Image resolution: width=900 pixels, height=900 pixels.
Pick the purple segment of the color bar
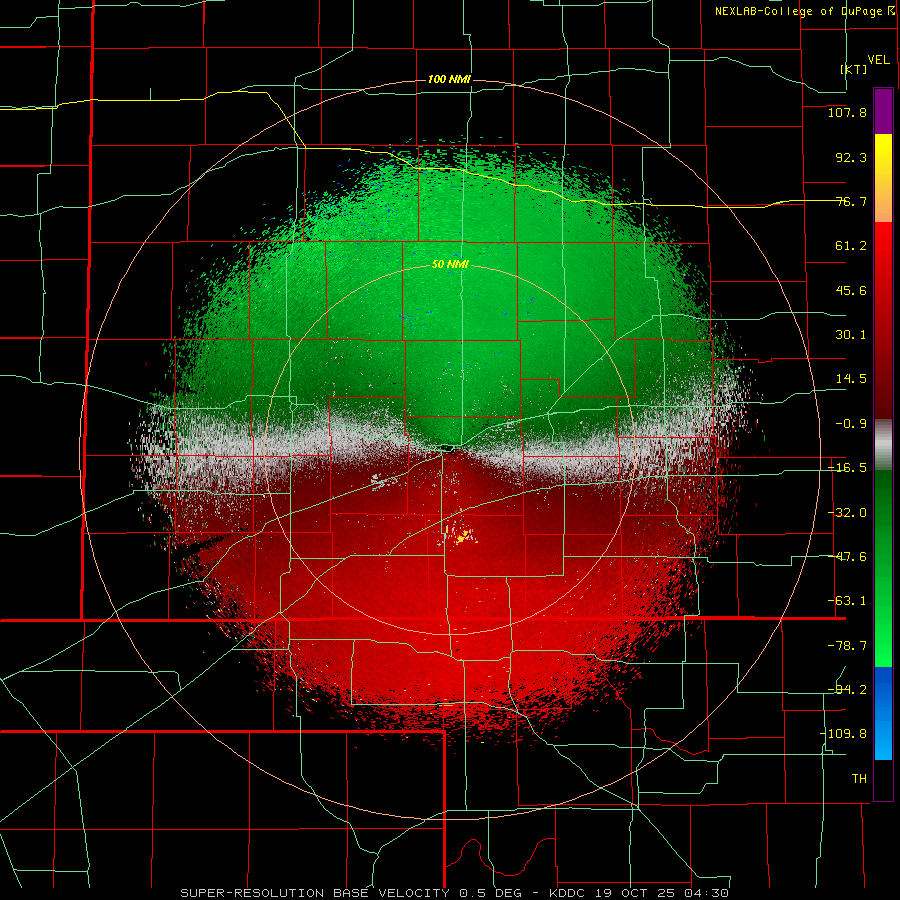click(x=883, y=111)
